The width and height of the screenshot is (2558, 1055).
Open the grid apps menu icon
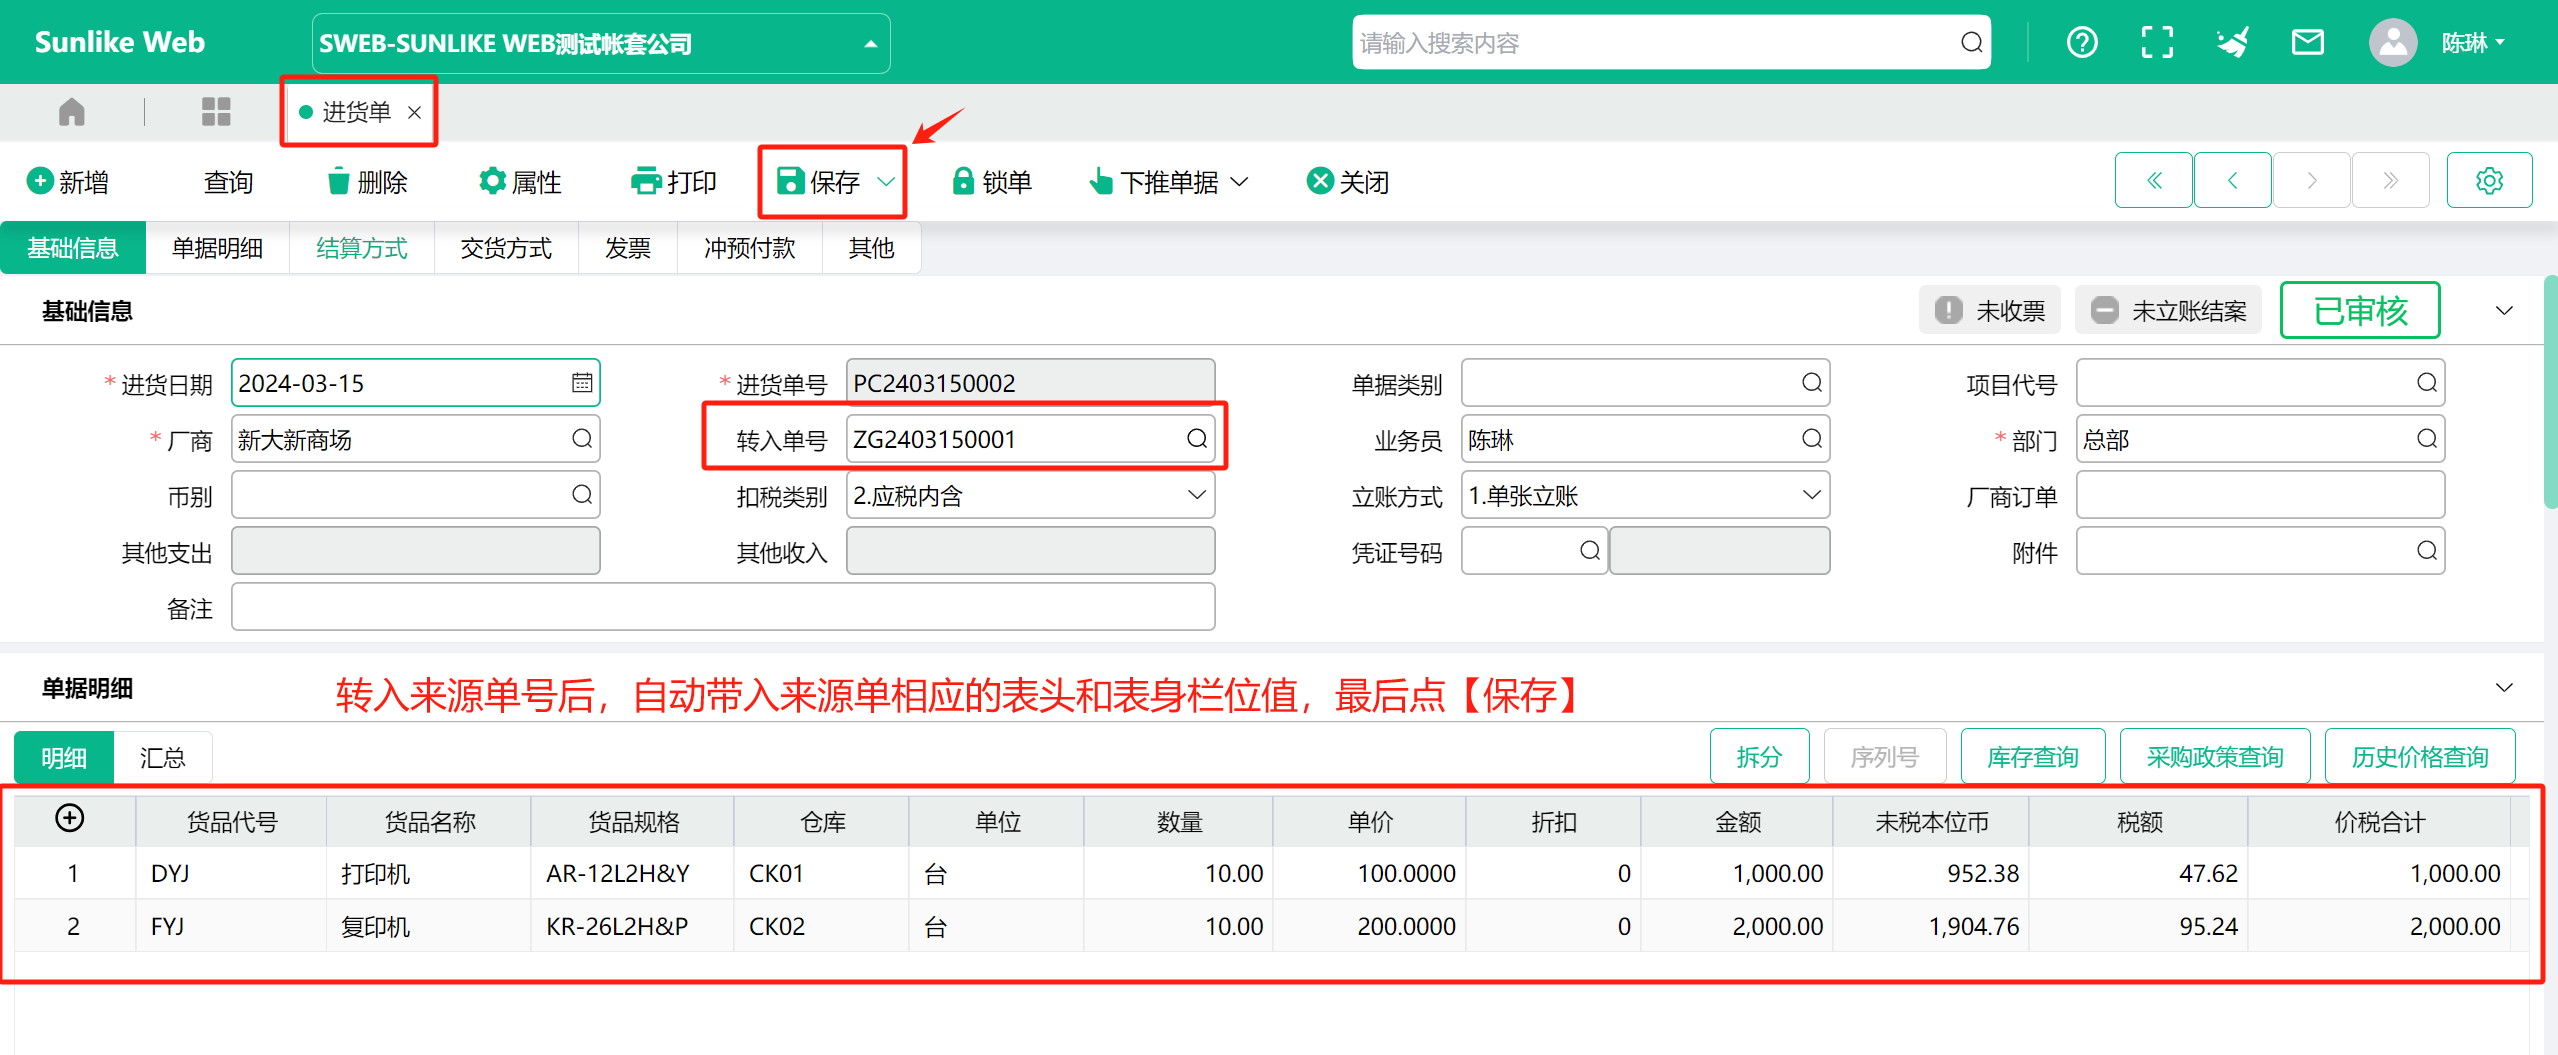click(x=216, y=112)
